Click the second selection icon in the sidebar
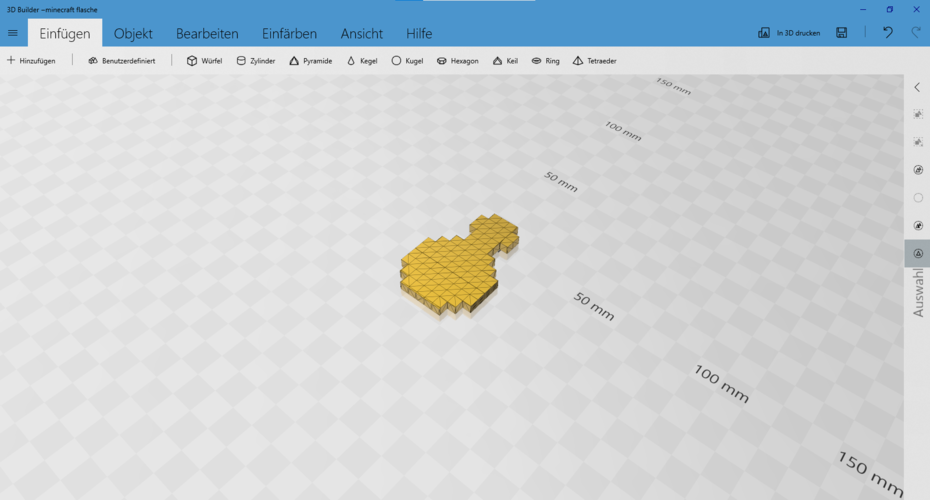Viewport: 930px width, 500px height. (918, 142)
